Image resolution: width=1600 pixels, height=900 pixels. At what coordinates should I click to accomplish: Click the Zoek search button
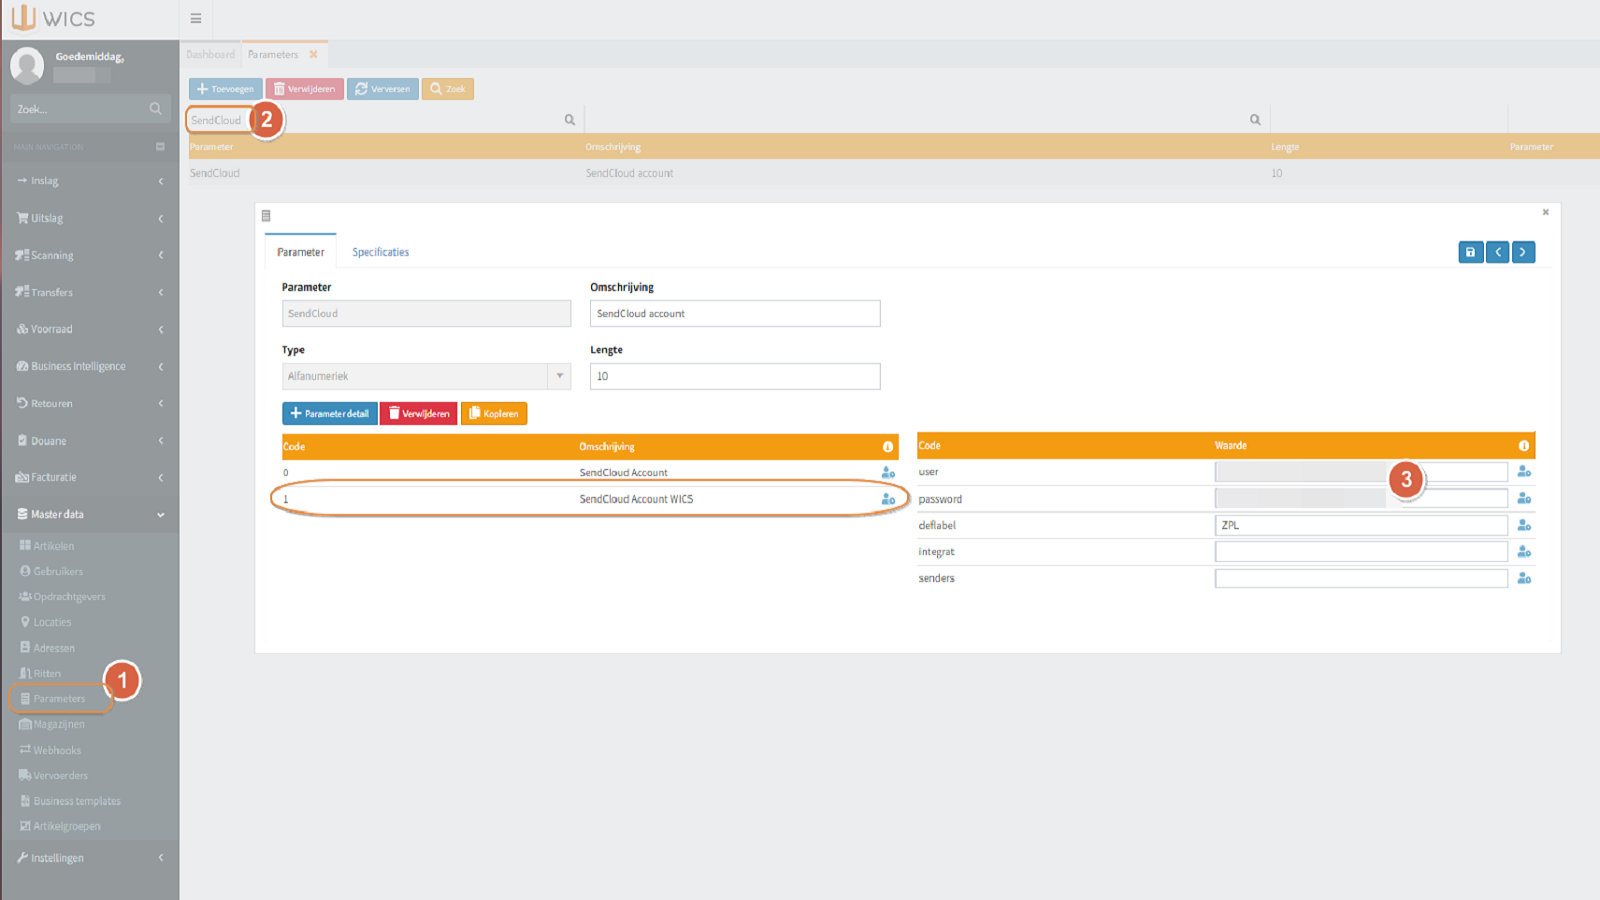click(448, 89)
